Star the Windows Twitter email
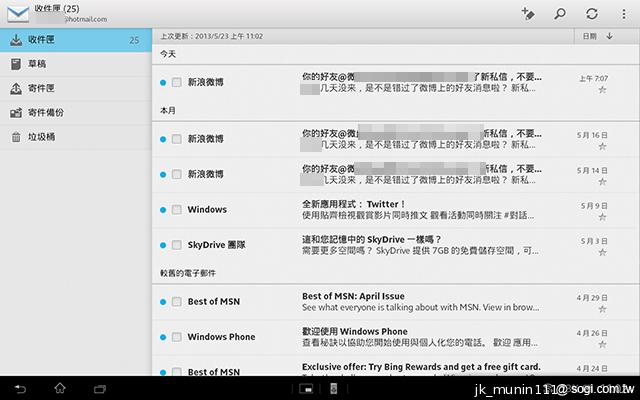This screenshot has width=640, height=400. pyautogui.click(x=602, y=217)
